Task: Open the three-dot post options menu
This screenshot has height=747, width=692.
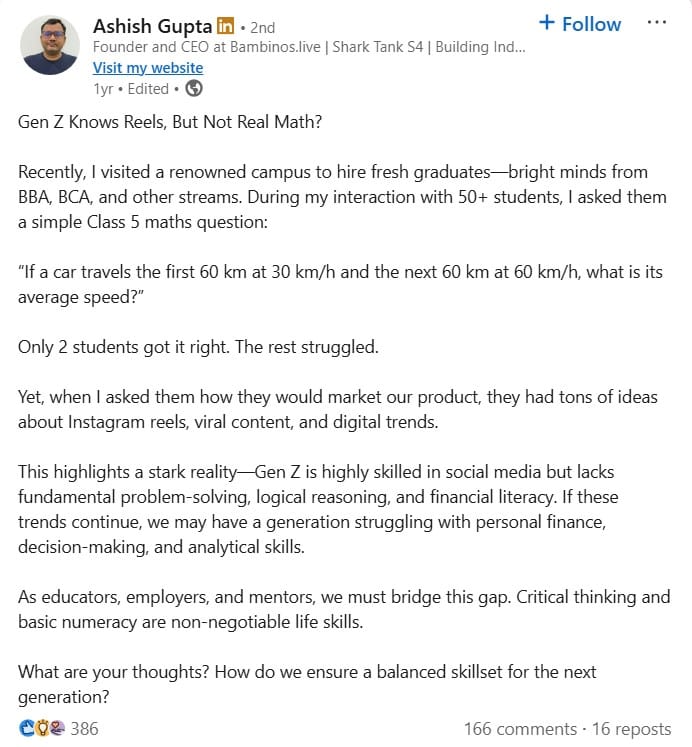Action: point(656,22)
